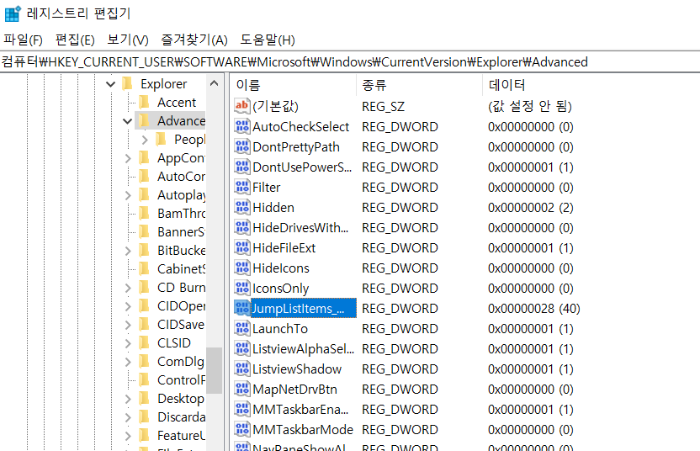Viewport: 700px width, 451px height.
Task: Collapse the Advanced tree node
Action: point(127,121)
